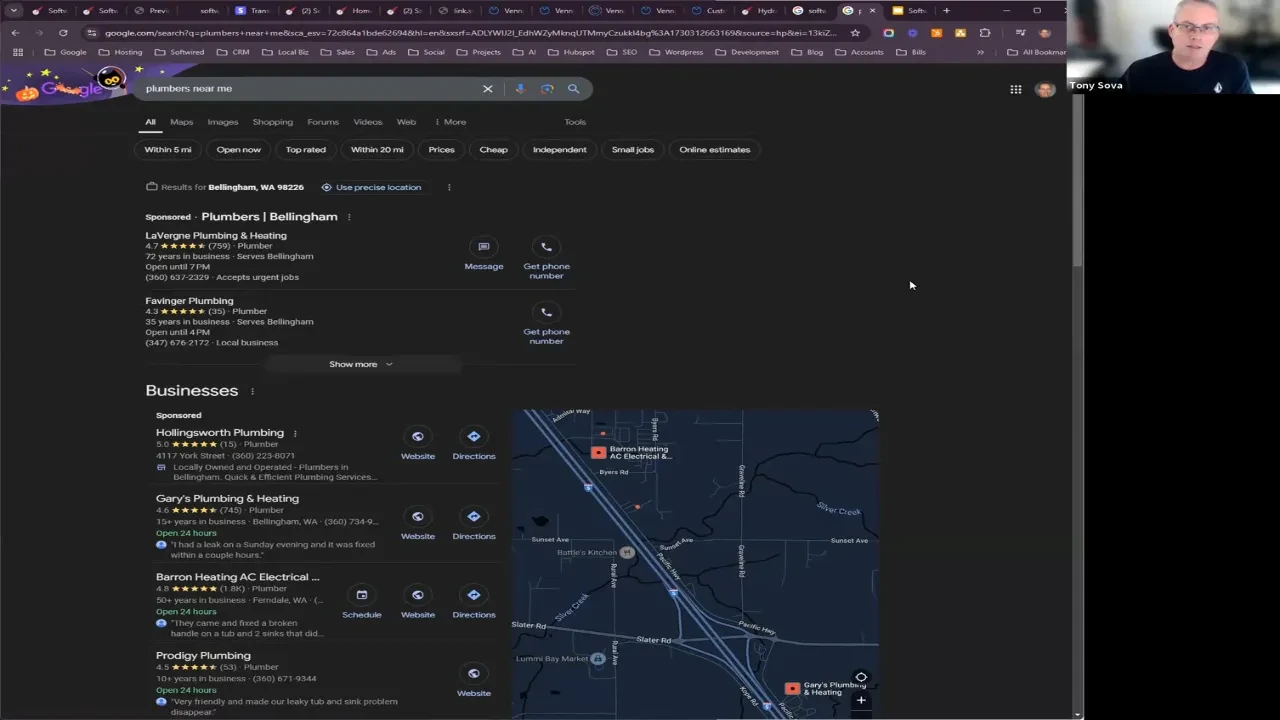Switch to the Forums search tab
This screenshot has width=1280, height=720.
click(323, 122)
